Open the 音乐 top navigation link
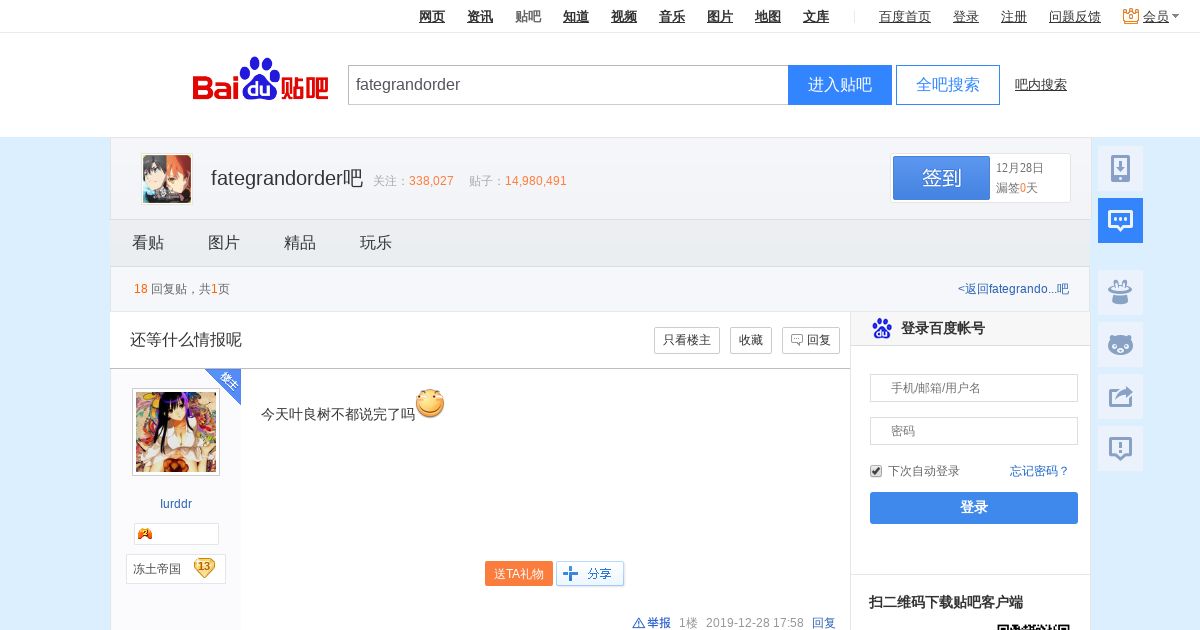This screenshot has width=1200, height=630. click(x=672, y=16)
